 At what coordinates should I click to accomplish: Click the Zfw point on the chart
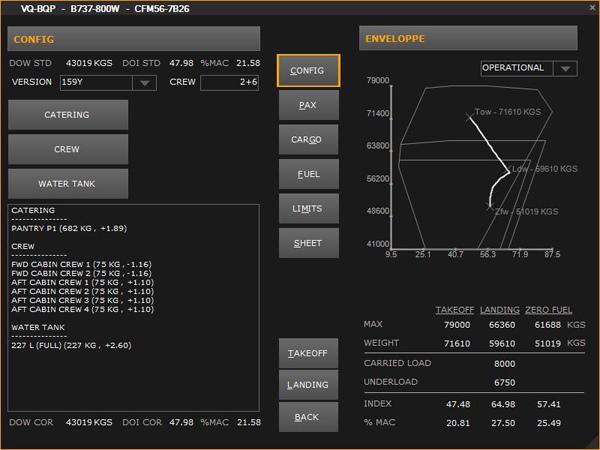(490, 208)
